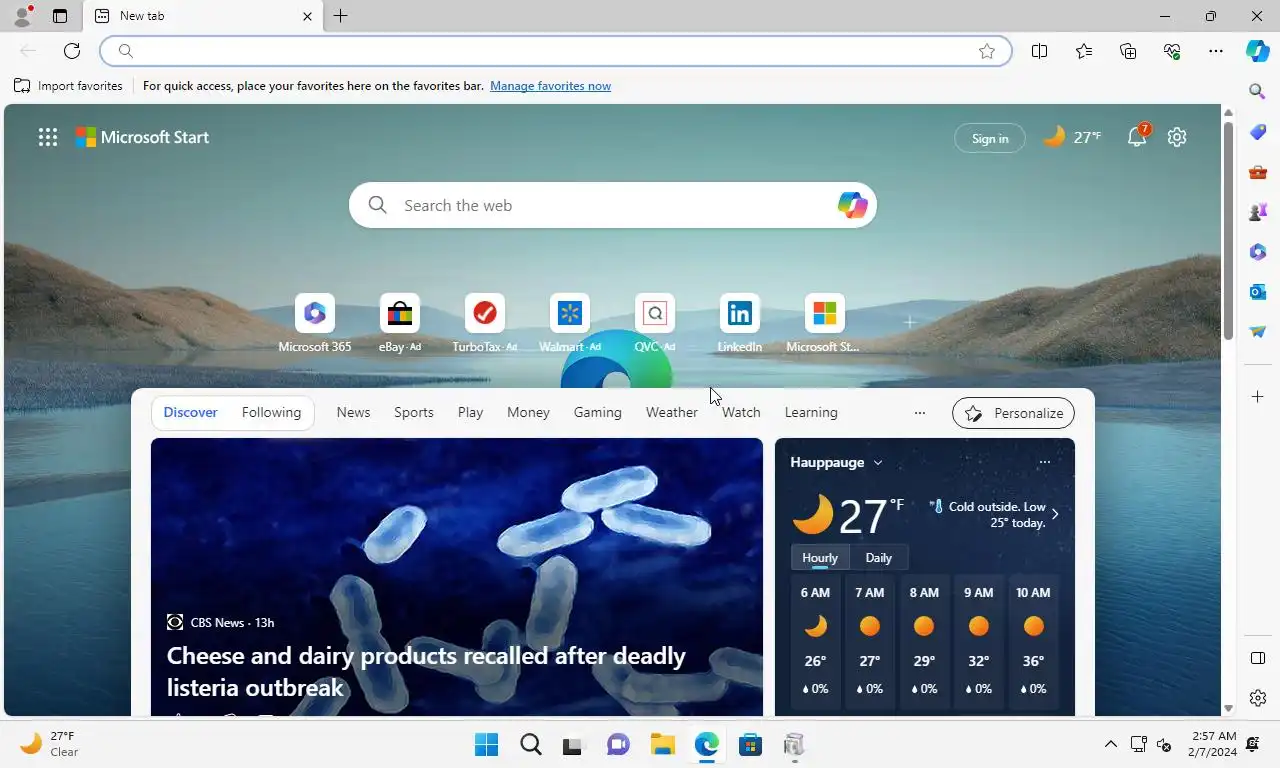
Task: Open Browser essentials heart icon
Action: point(1172,51)
